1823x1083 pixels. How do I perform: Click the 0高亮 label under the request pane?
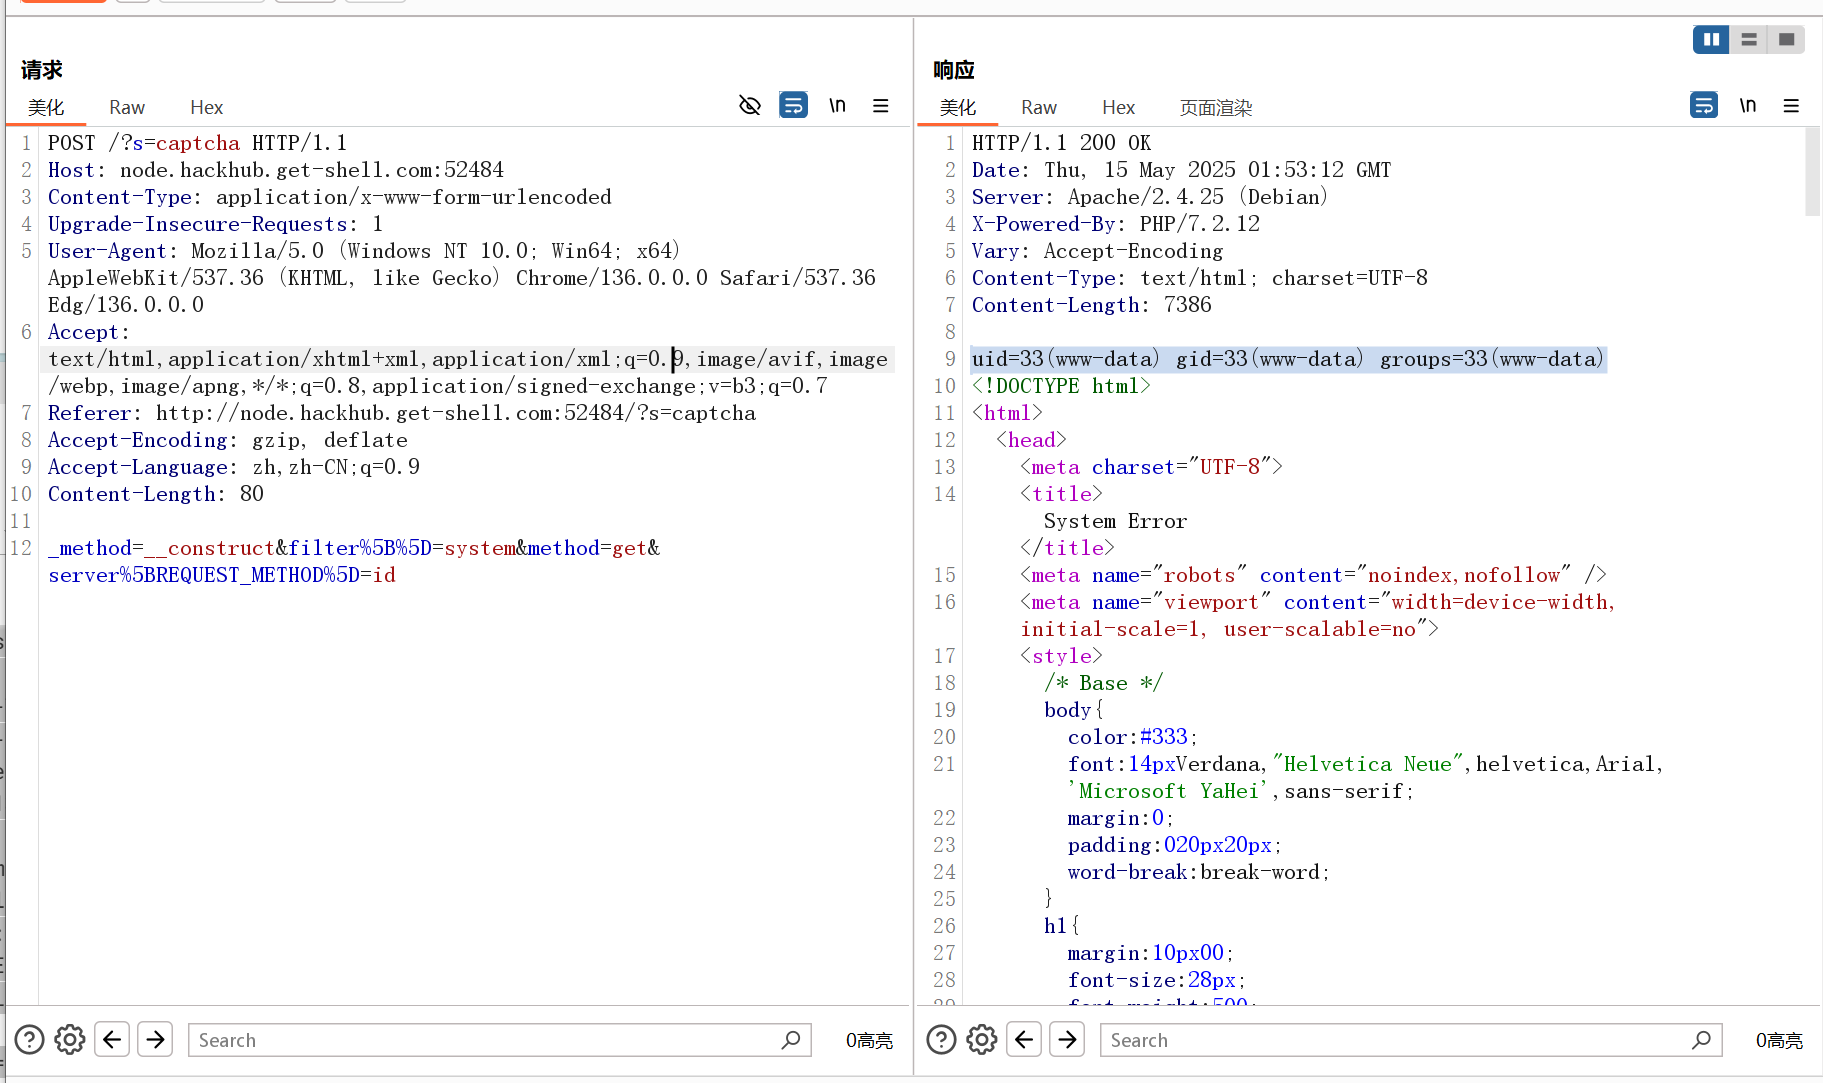click(x=868, y=1040)
